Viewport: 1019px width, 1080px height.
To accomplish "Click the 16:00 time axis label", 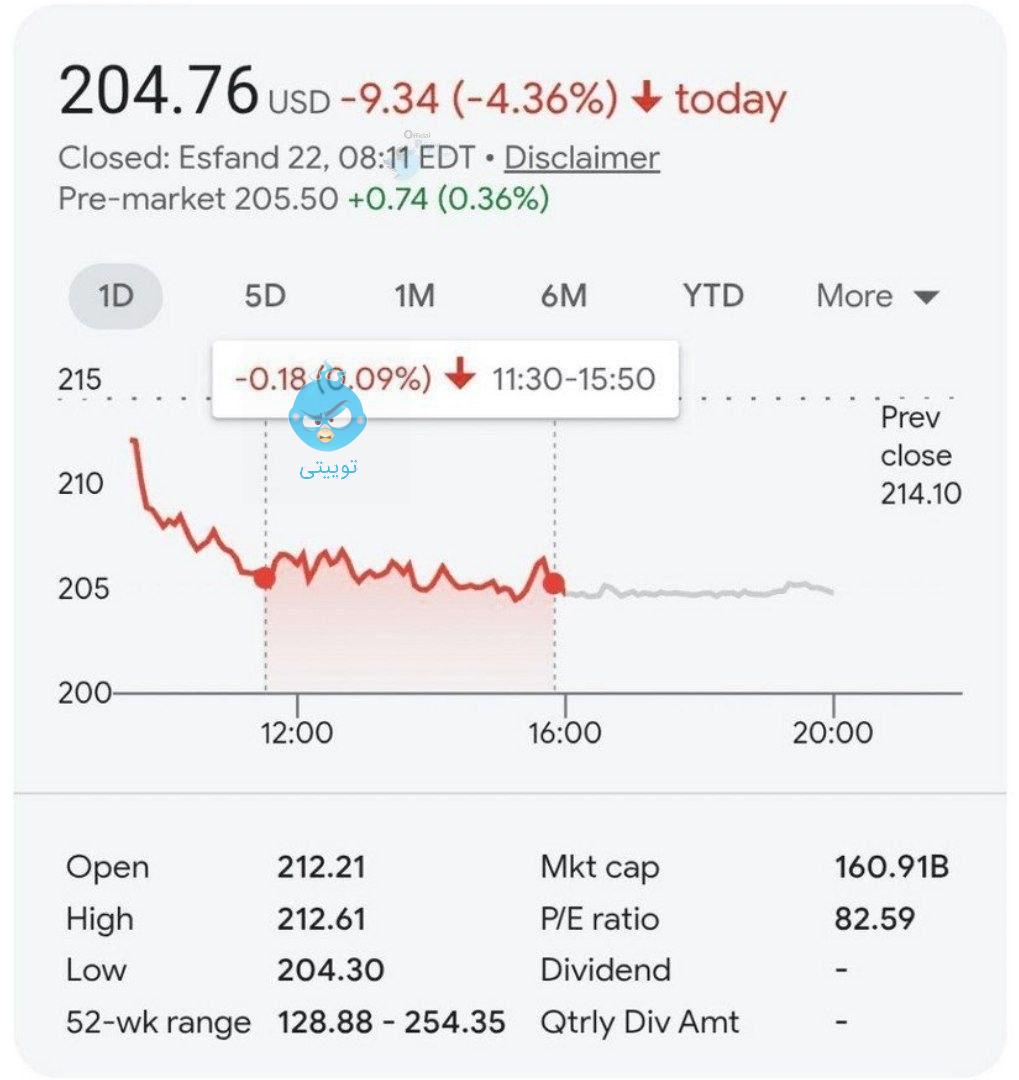I will pyautogui.click(x=565, y=733).
